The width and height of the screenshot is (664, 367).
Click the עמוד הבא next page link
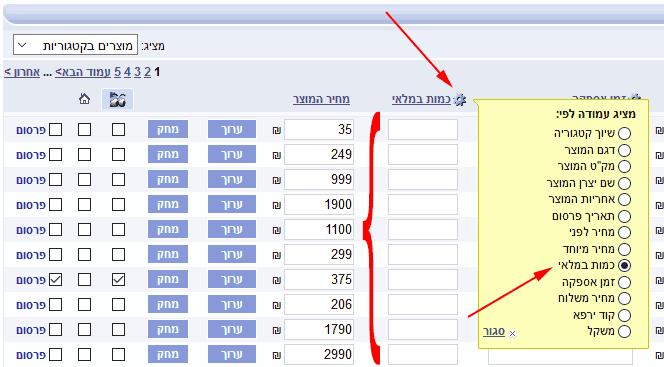pyautogui.click(x=83, y=72)
